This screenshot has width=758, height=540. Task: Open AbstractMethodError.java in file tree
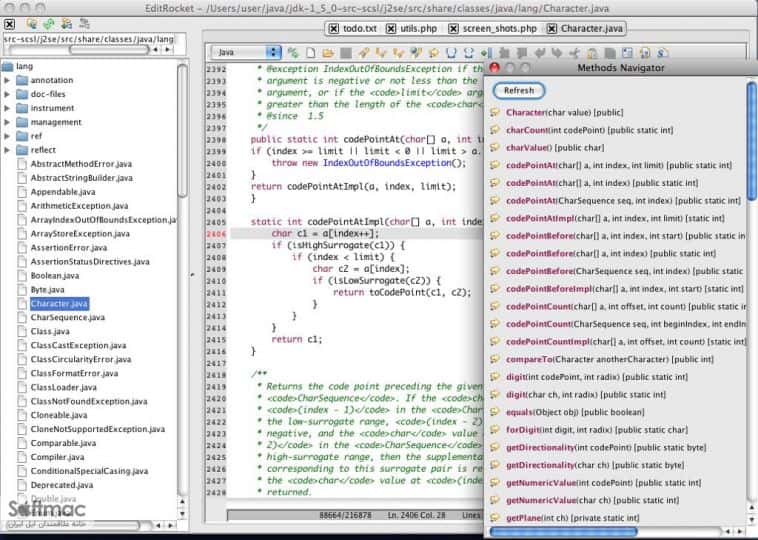81,164
